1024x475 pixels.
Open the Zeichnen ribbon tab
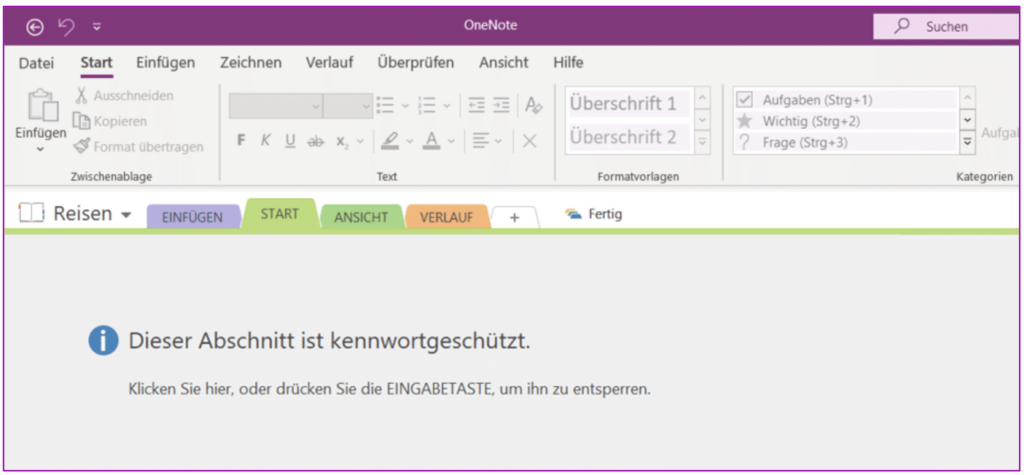click(x=251, y=63)
